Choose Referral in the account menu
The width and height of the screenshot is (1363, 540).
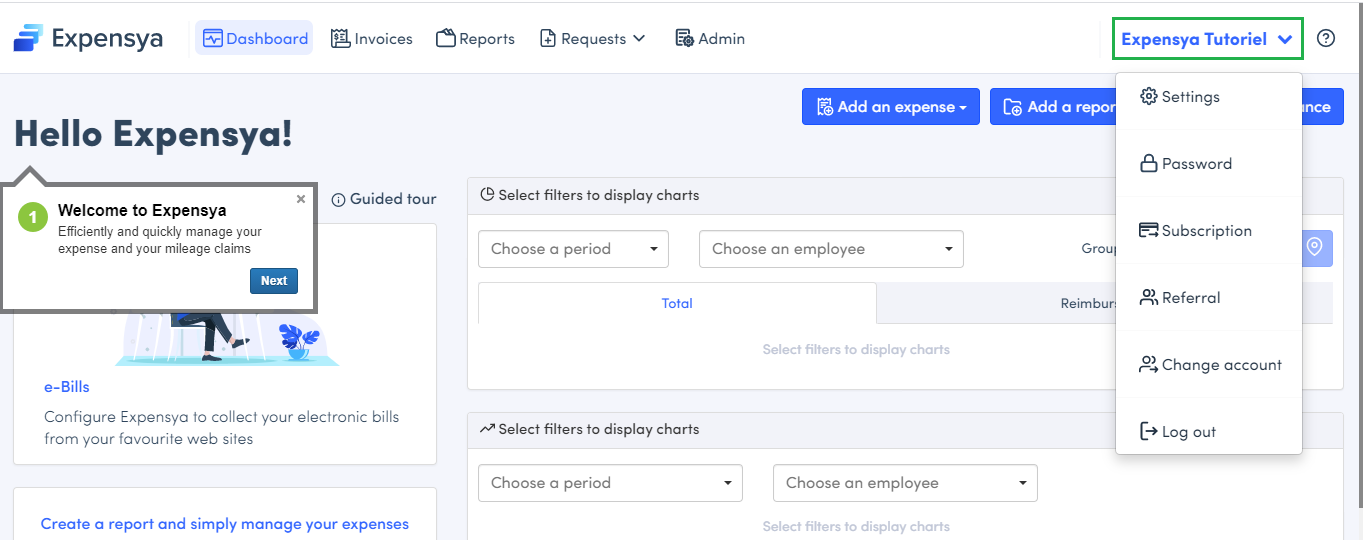(x=1190, y=298)
